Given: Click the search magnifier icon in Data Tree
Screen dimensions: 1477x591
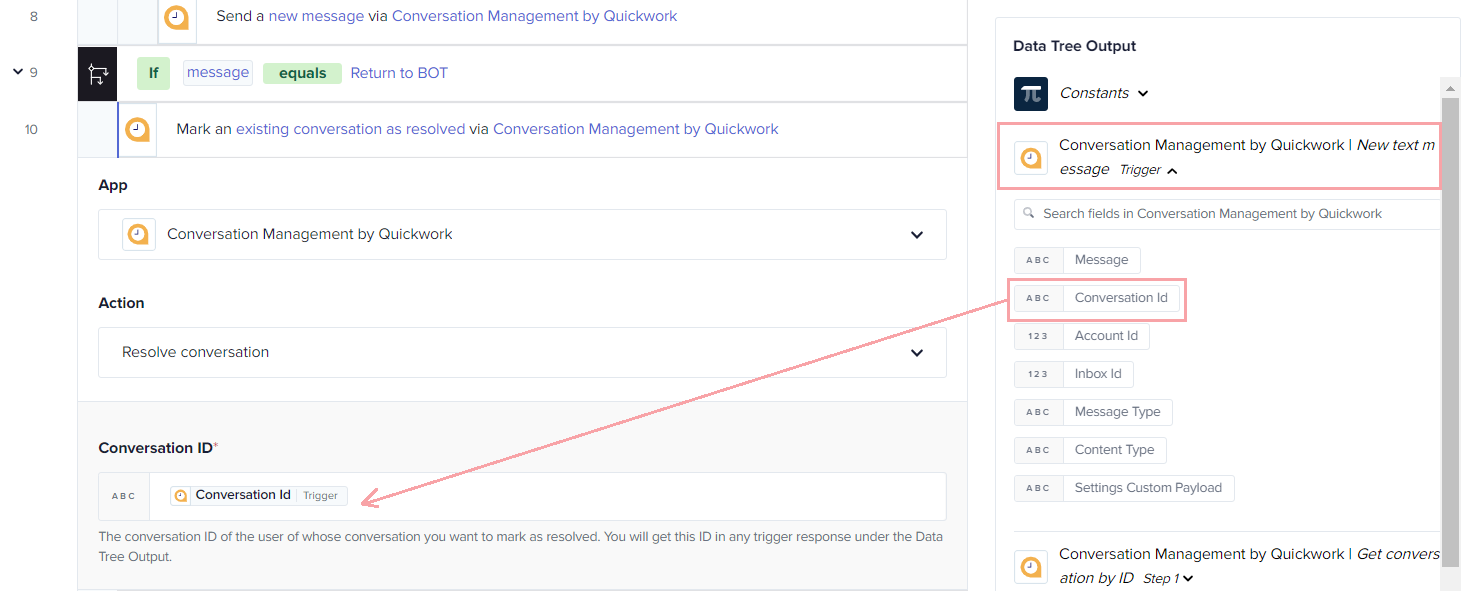Looking at the screenshot, I should 1029,213.
